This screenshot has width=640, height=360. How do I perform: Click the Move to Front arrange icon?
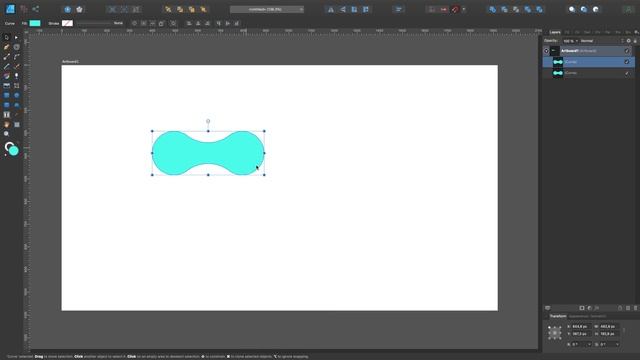[203, 9]
